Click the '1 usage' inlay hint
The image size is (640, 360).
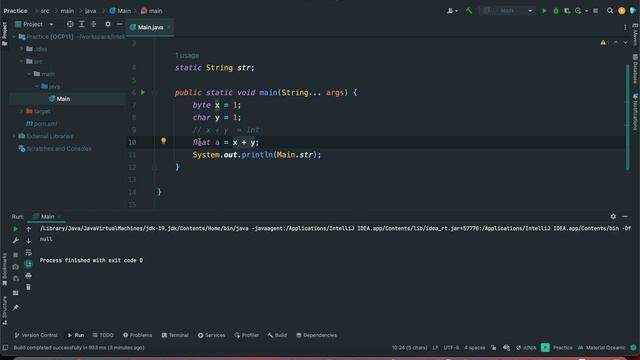coord(187,56)
